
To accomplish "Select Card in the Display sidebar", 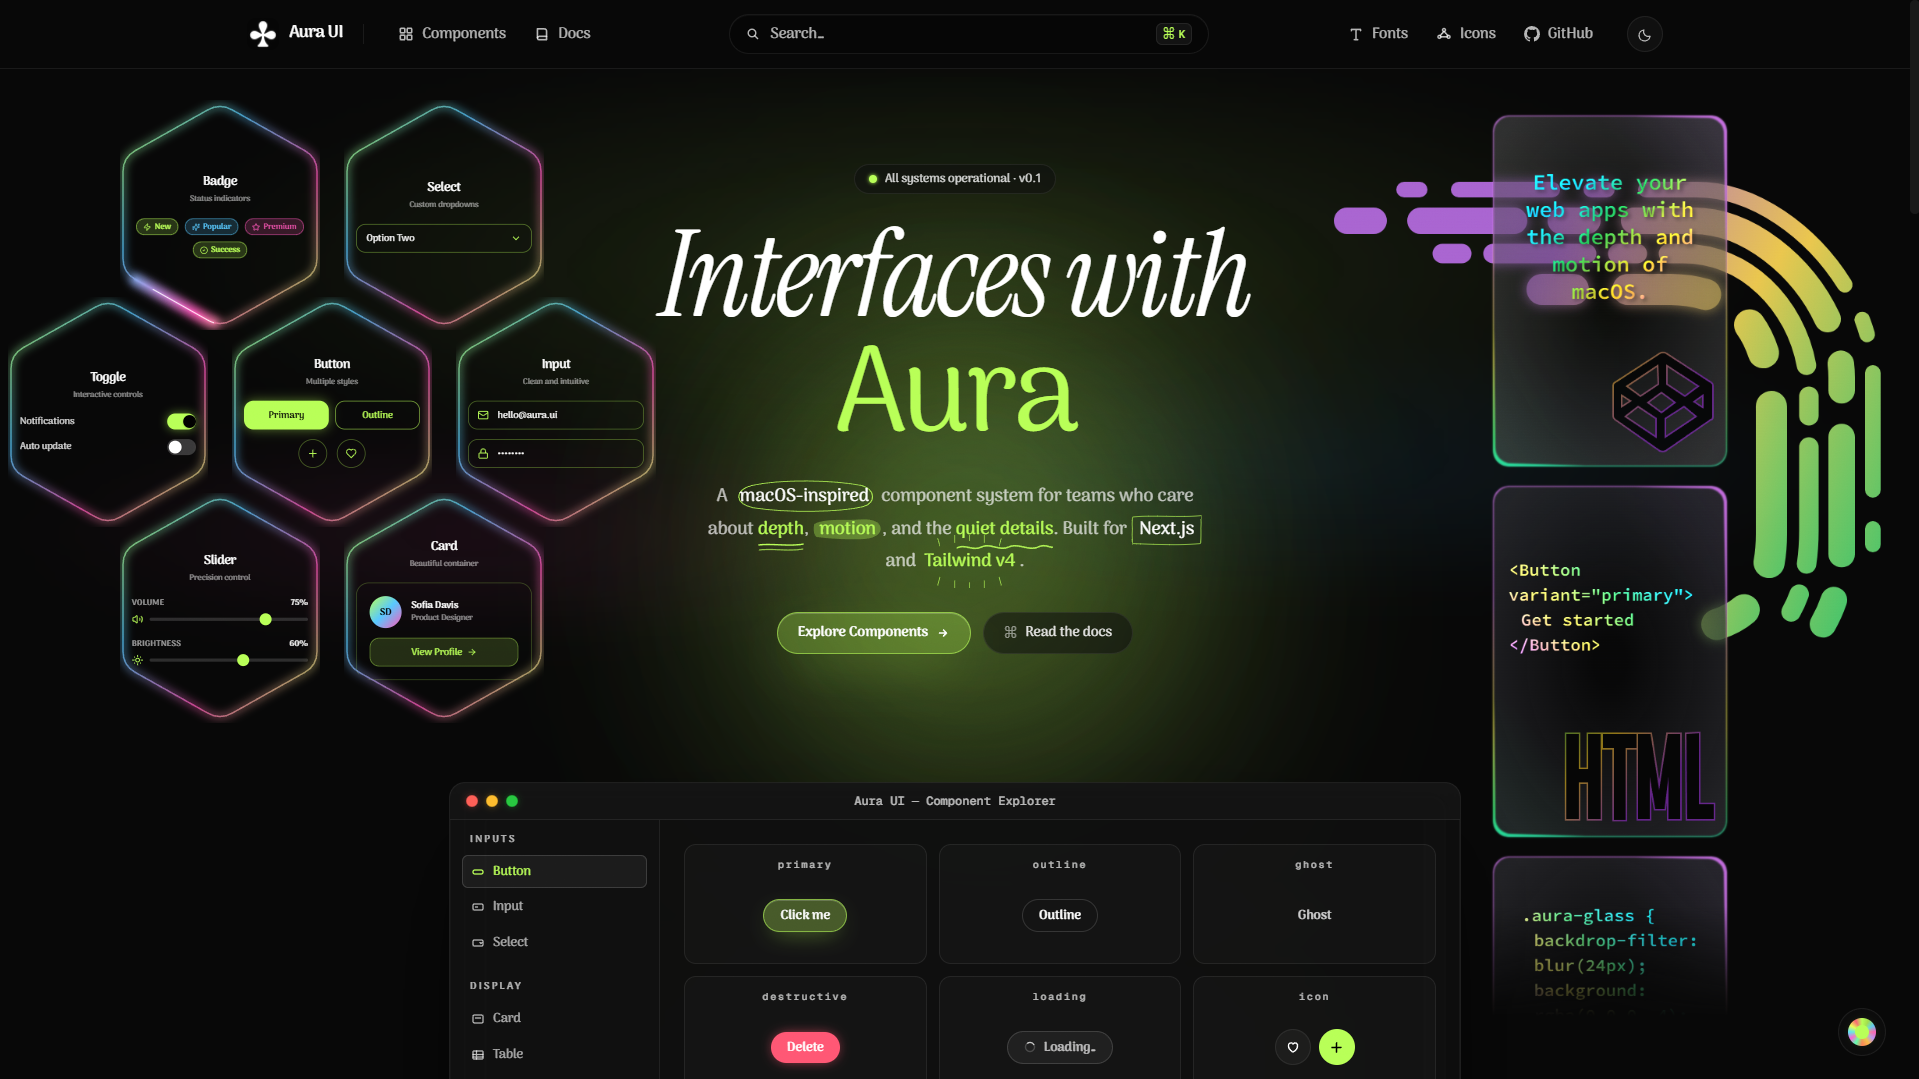I will point(554,1019).
